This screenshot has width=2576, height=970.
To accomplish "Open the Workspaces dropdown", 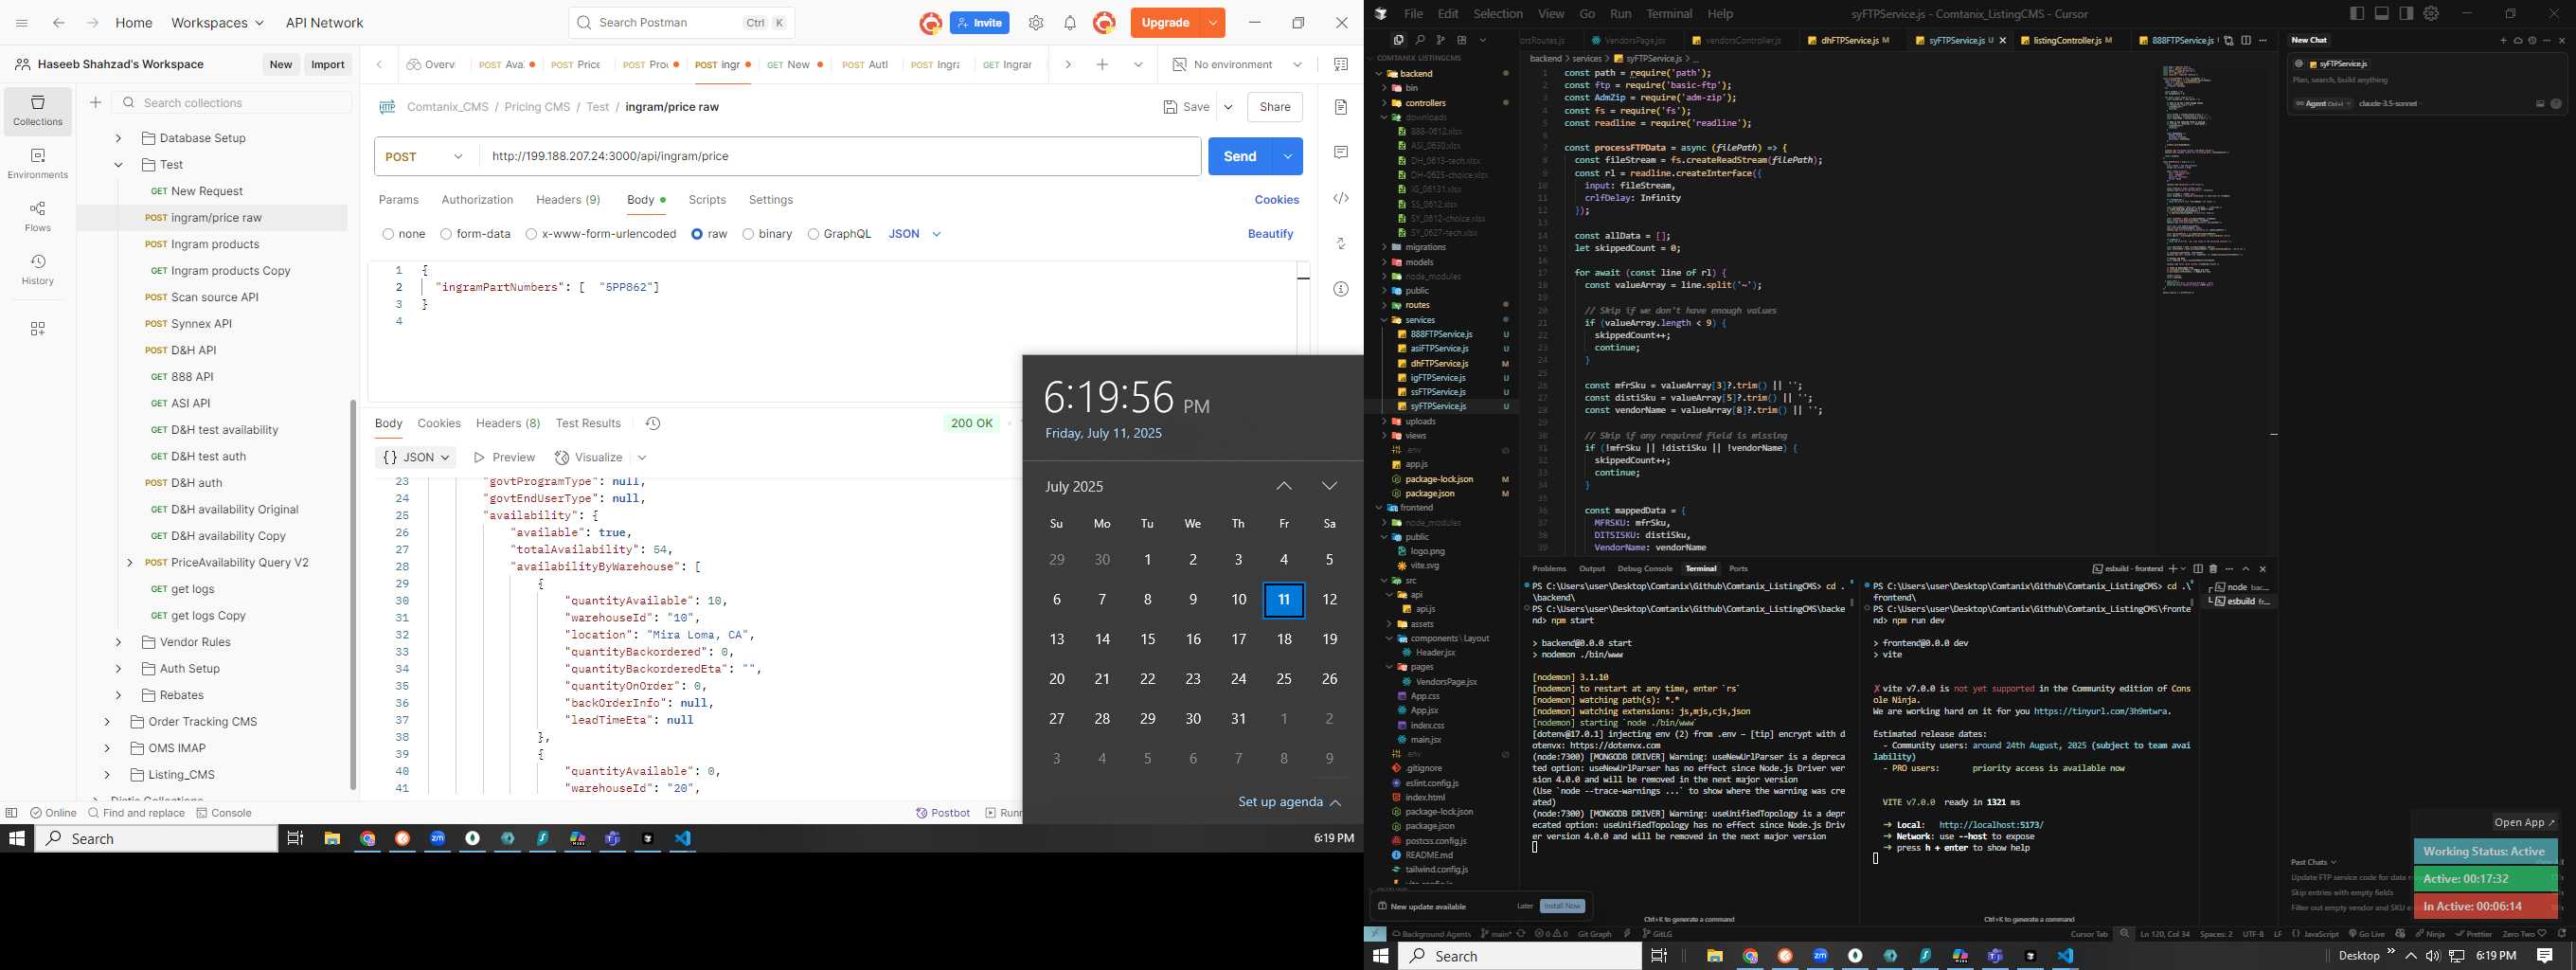I will (x=217, y=23).
